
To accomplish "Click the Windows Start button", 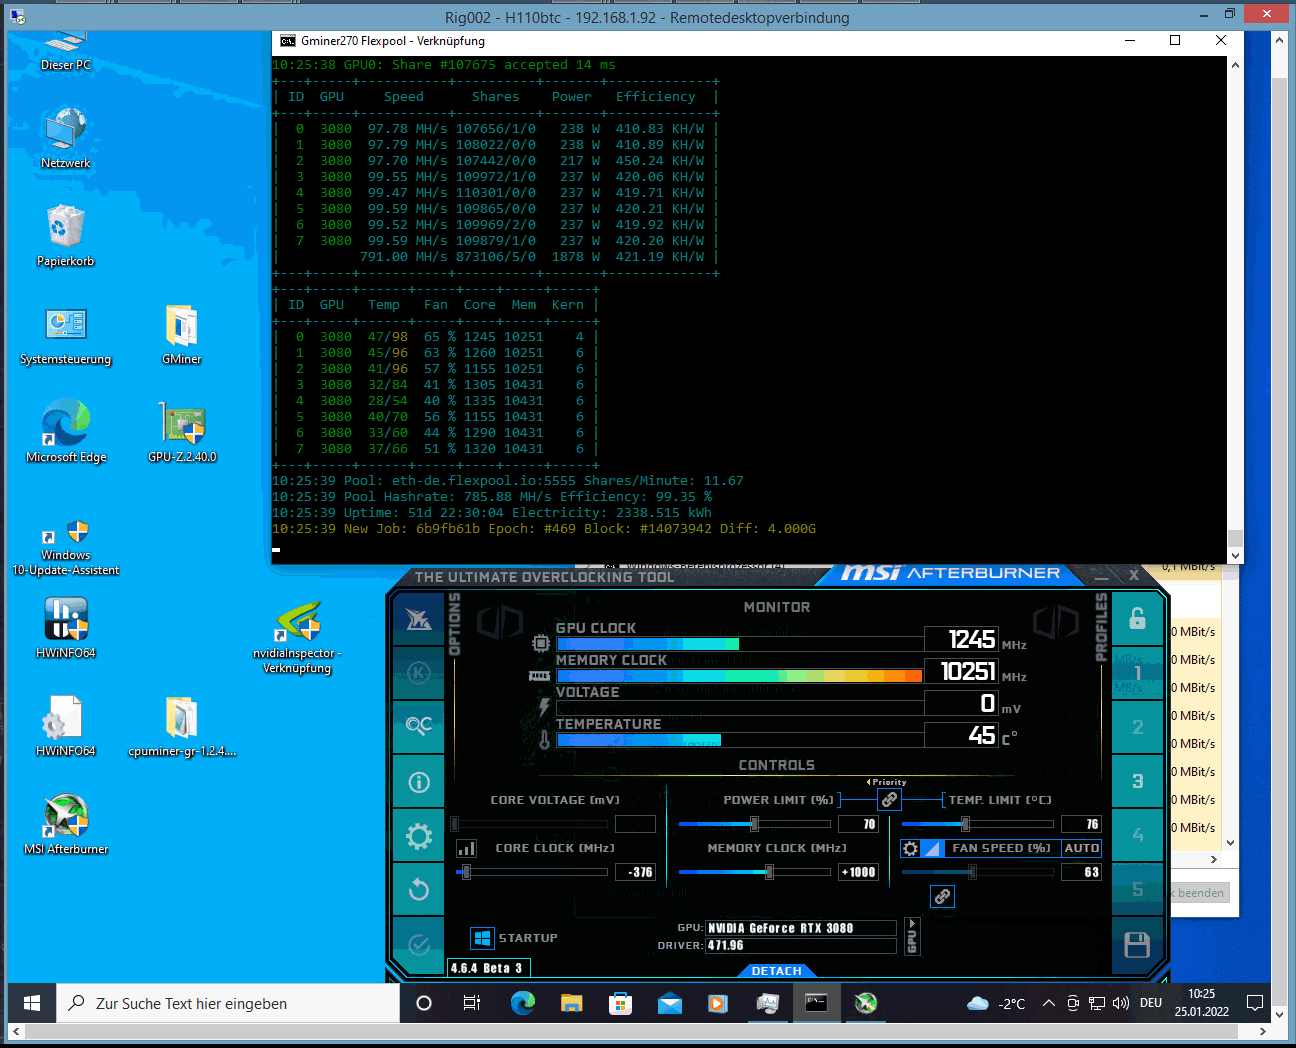I will click(x=31, y=1003).
